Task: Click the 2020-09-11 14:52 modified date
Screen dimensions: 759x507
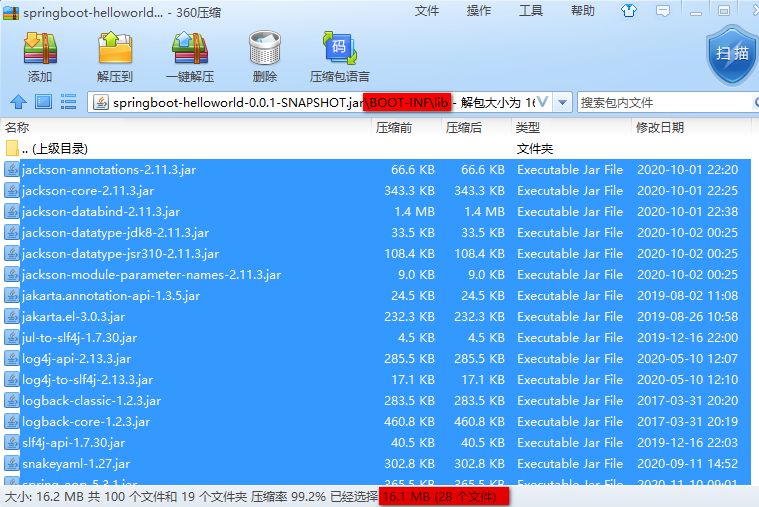Action: 687,463
